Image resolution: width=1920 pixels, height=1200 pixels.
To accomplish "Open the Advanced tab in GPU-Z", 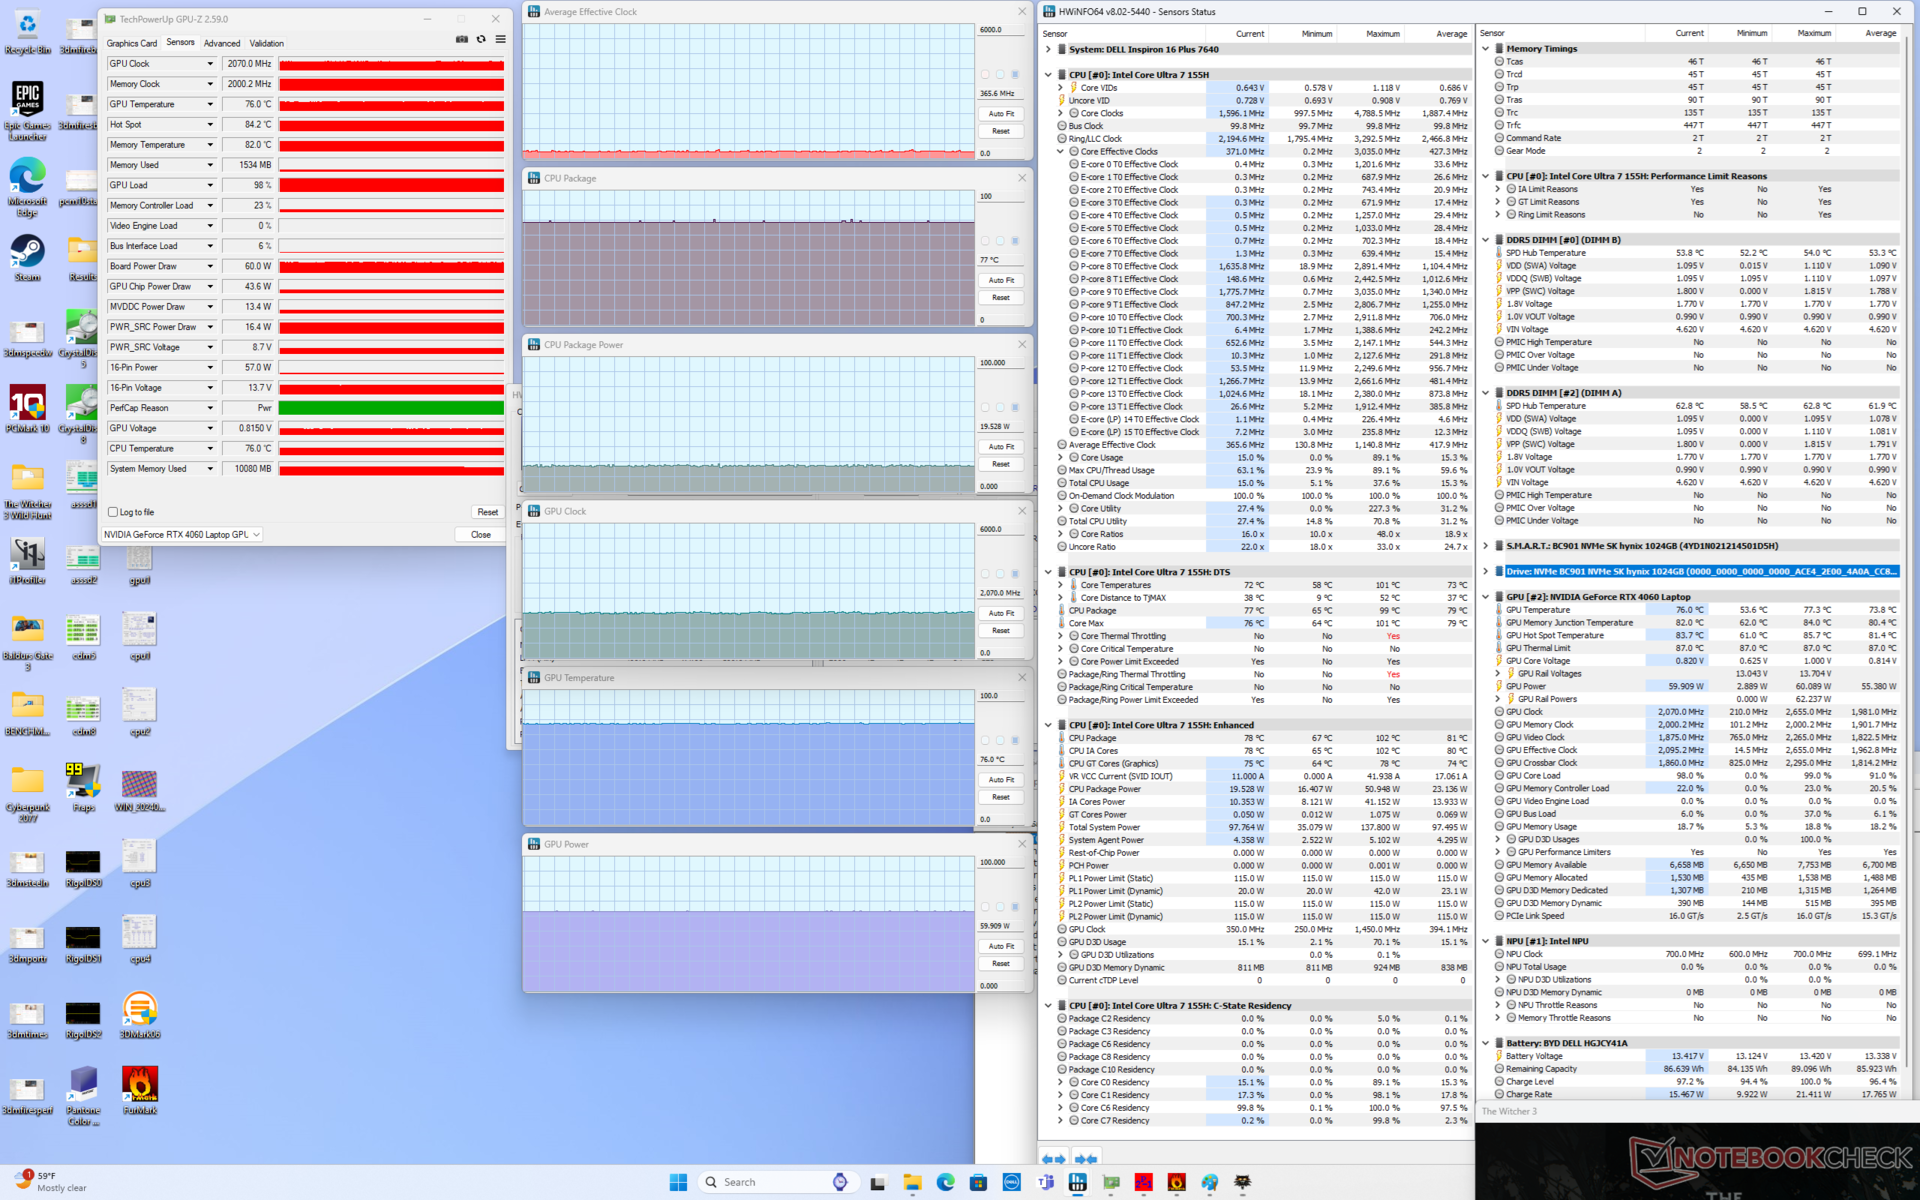I will (x=222, y=43).
